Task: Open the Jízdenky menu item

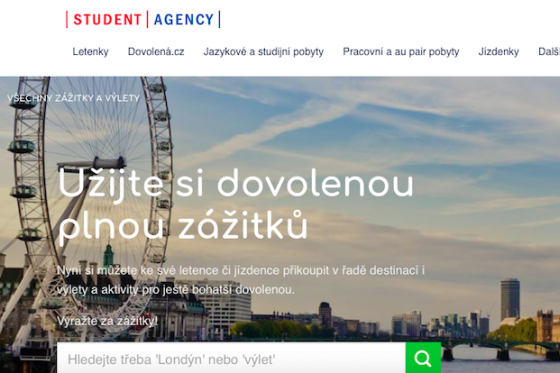Action: 499,52
